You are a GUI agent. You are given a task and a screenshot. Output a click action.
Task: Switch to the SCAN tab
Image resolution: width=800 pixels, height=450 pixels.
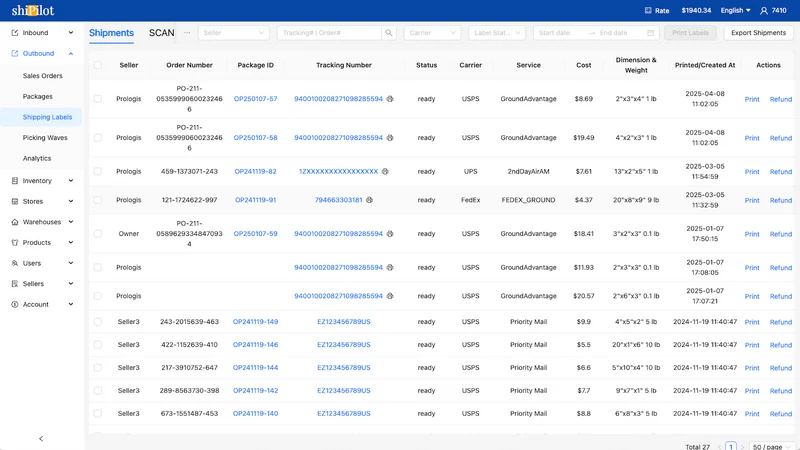coord(162,33)
